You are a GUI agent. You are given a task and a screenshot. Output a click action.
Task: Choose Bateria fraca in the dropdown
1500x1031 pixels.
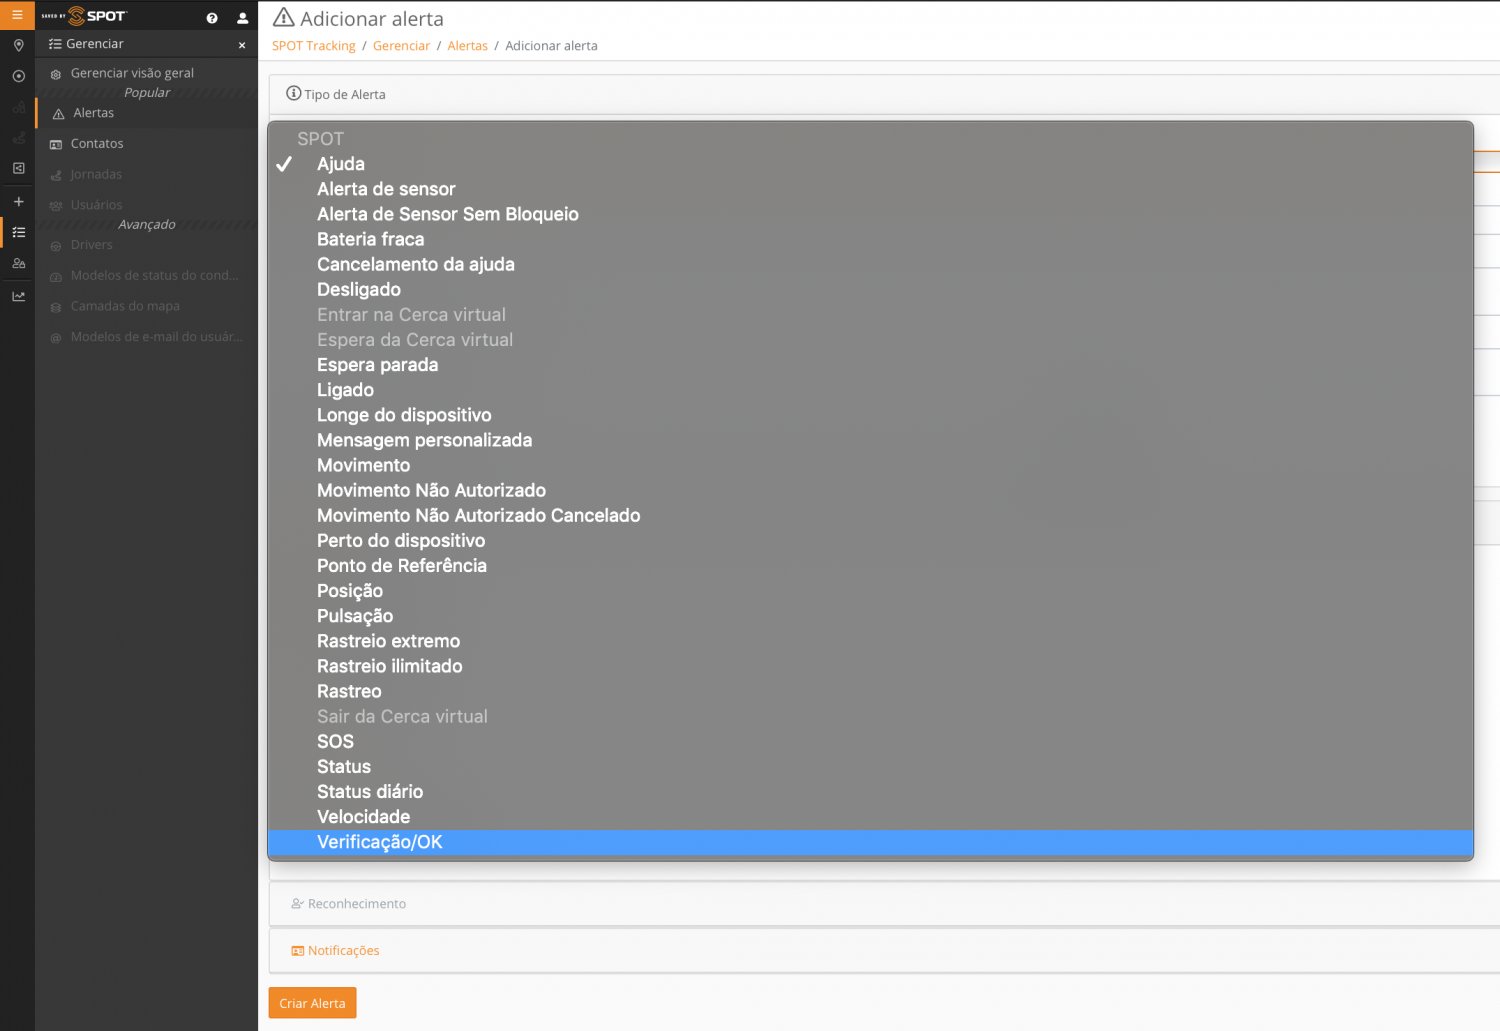coord(370,239)
